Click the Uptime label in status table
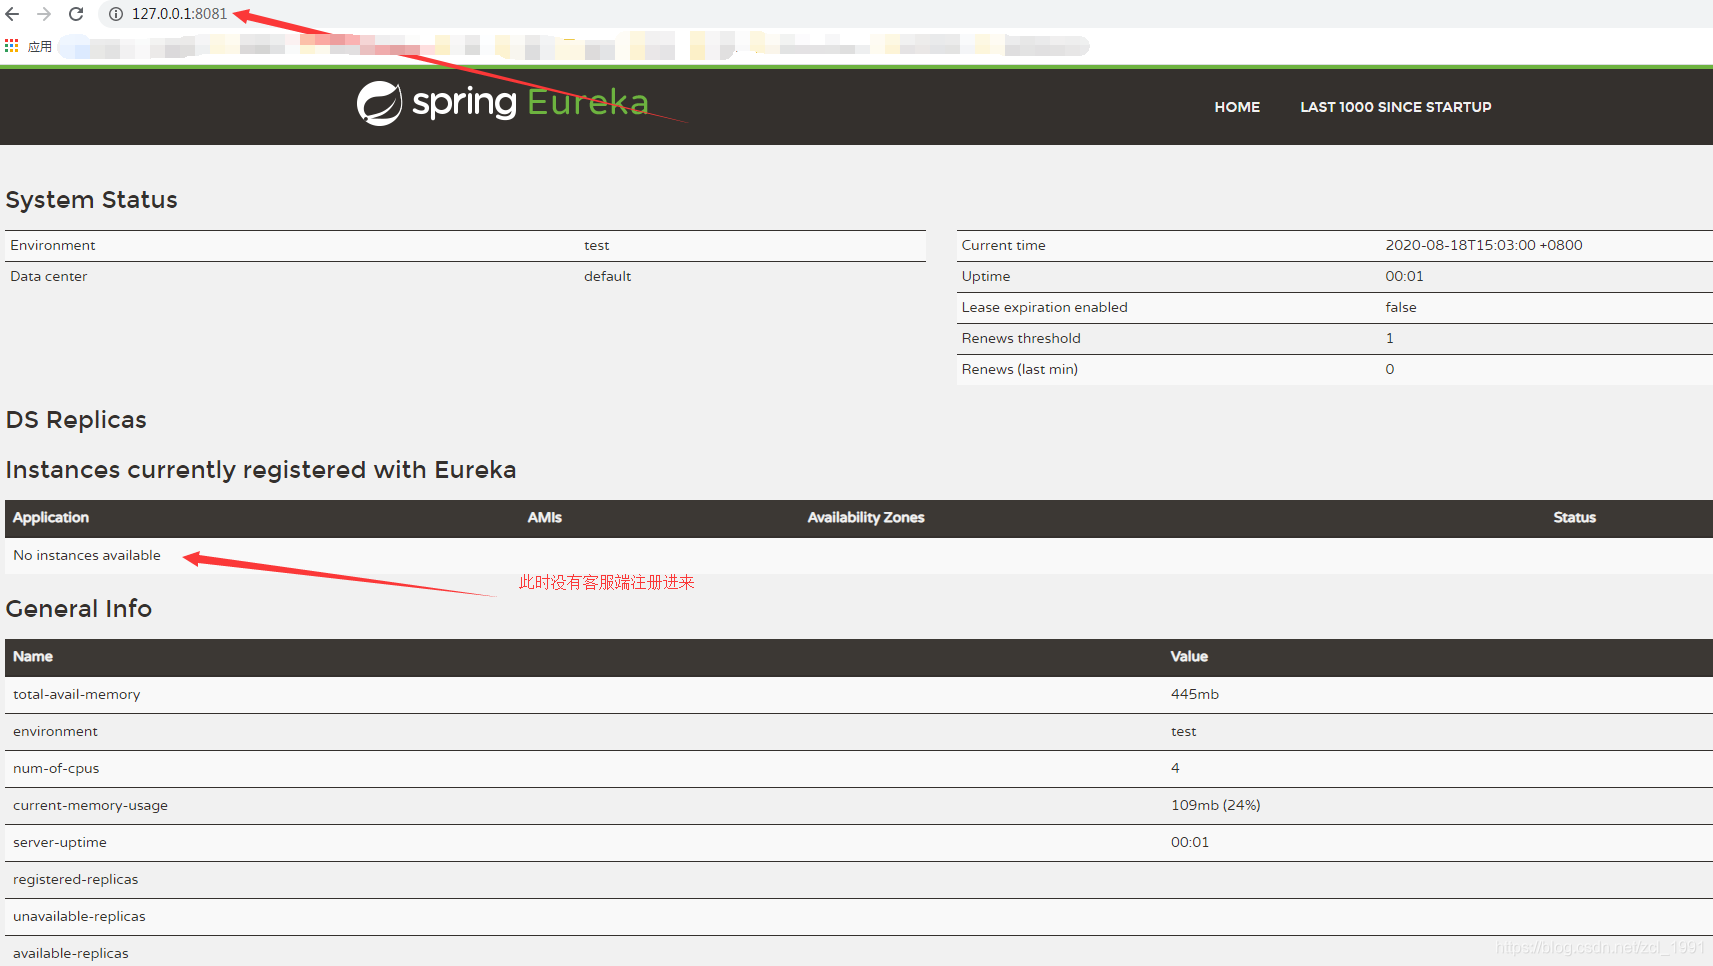 pos(986,276)
